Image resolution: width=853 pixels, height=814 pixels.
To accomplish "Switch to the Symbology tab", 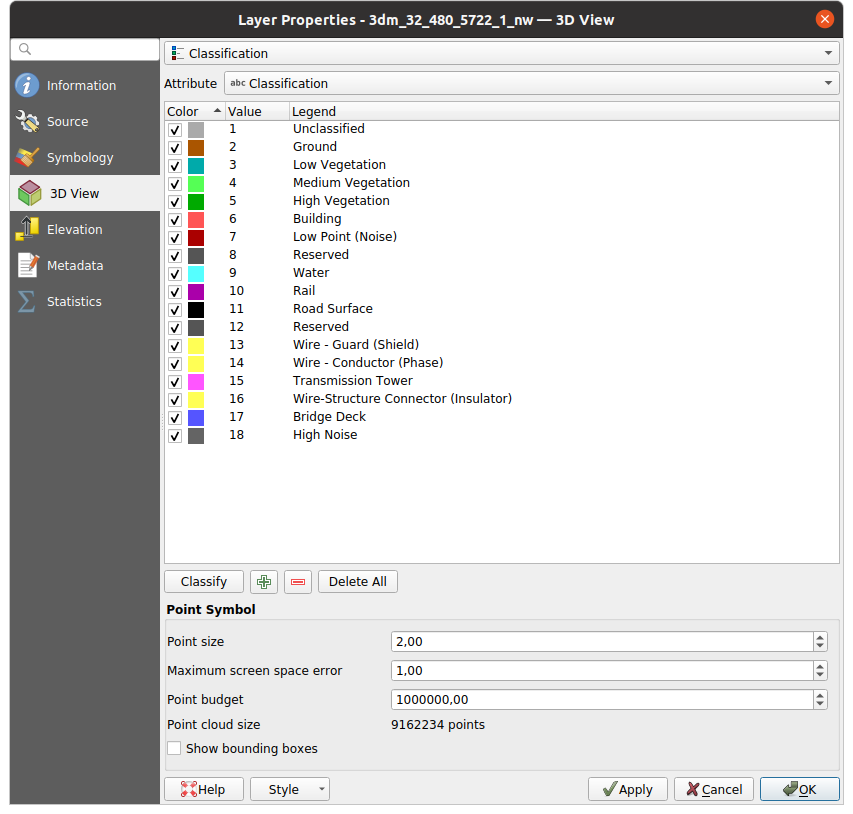I will pos(85,157).
